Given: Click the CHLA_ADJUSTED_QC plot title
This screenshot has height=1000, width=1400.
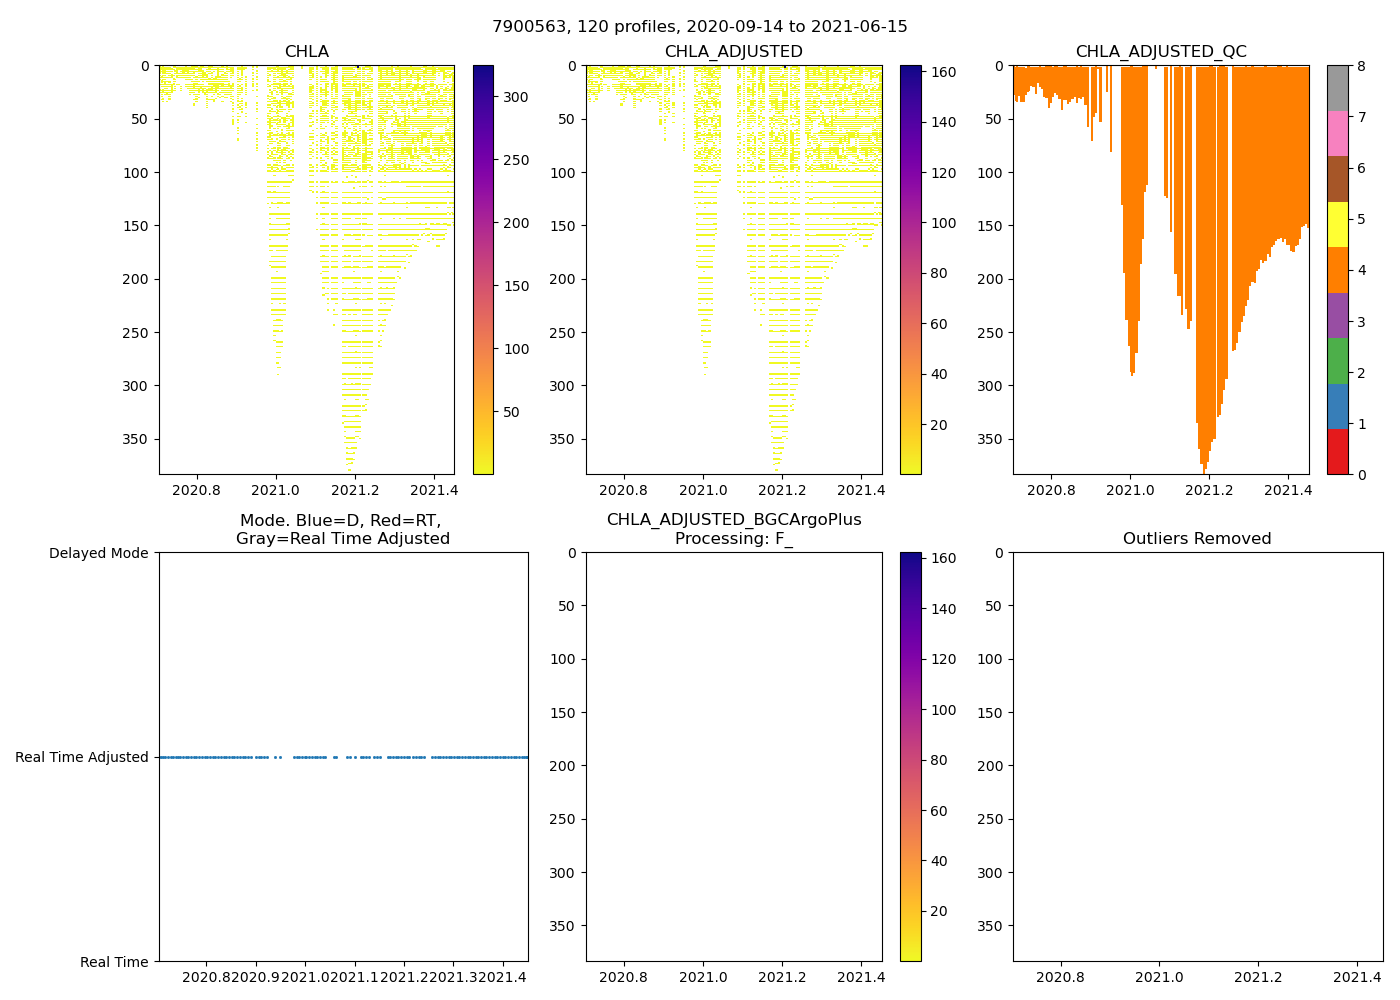Looking at the screenshot, I should pos(1160,52).
